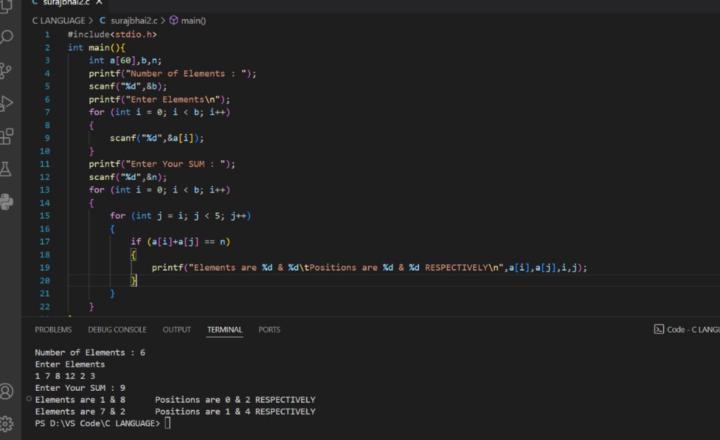Click the 'Elements are %d & %d' printf line
This screenshot has width=720, height=440.
tap(370, 267)
